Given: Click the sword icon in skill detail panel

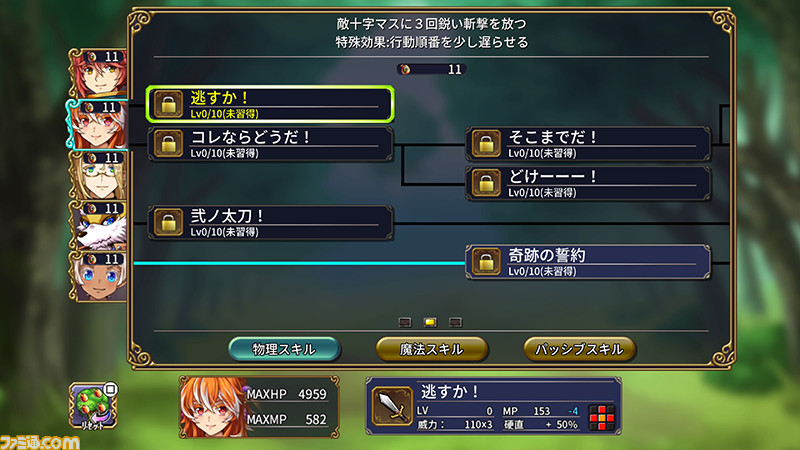Looking at the screenshot, I should click(392, 406).
